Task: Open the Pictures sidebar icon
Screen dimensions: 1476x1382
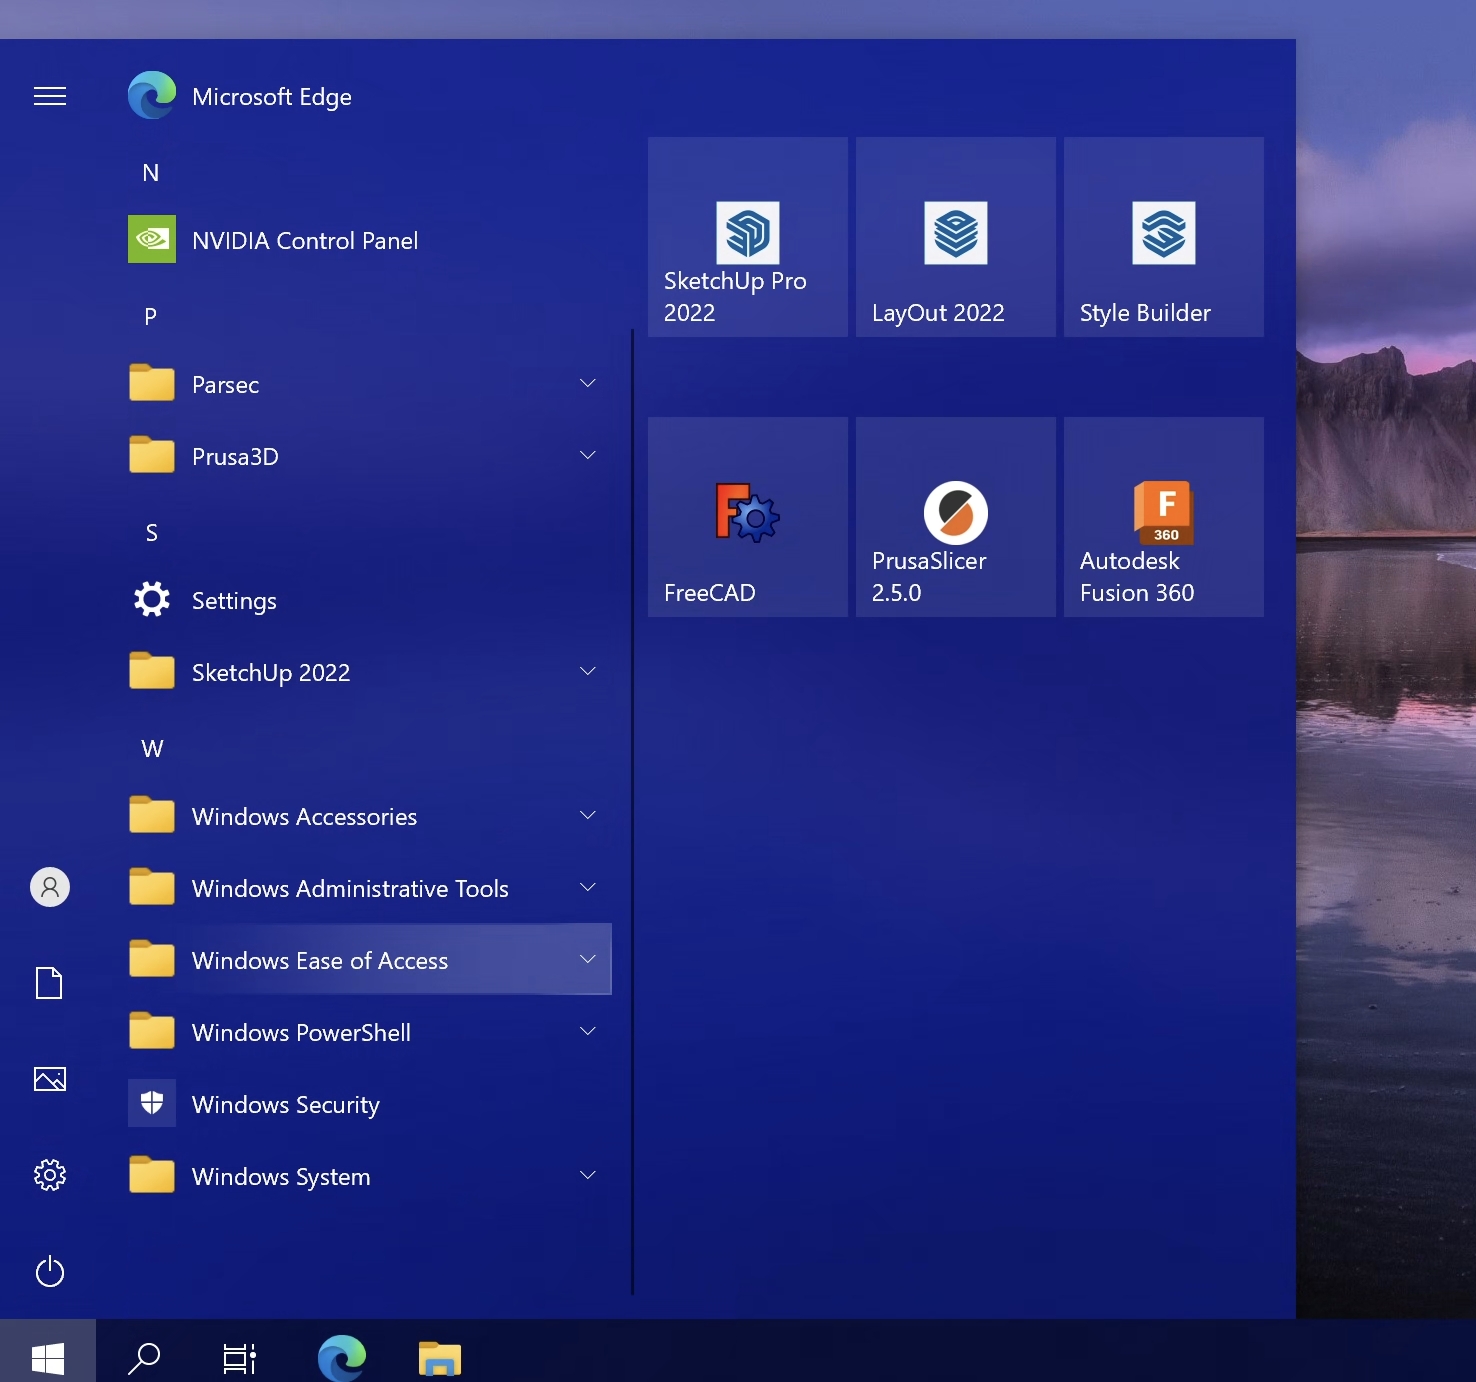Action: [x=50, y=1079]
